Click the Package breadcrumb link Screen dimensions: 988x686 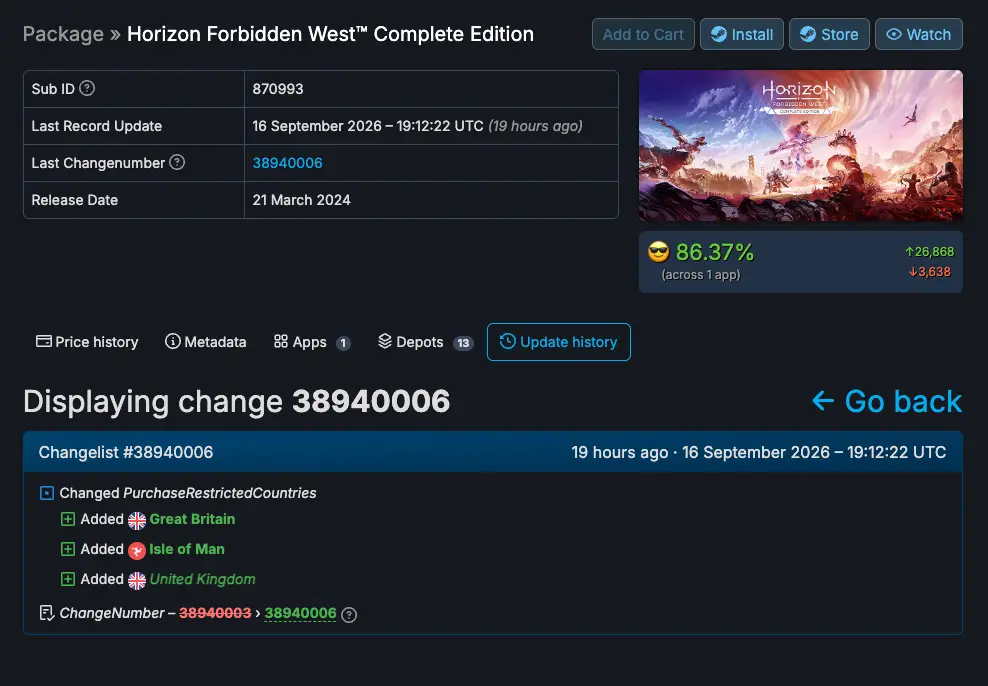[x=63, y=34]
